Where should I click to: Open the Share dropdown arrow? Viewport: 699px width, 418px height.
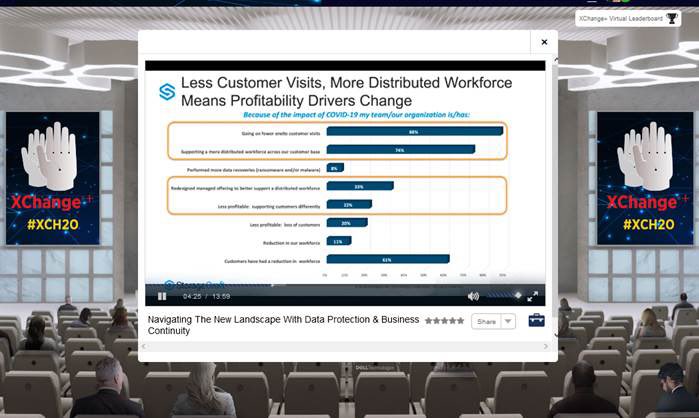coord(508,321)
